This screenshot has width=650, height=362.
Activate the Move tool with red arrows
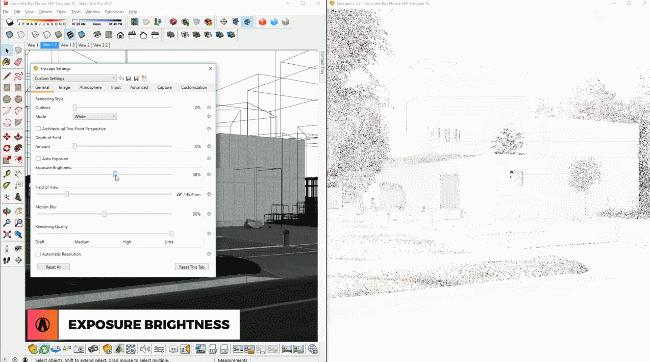click(x=7, y=136)
